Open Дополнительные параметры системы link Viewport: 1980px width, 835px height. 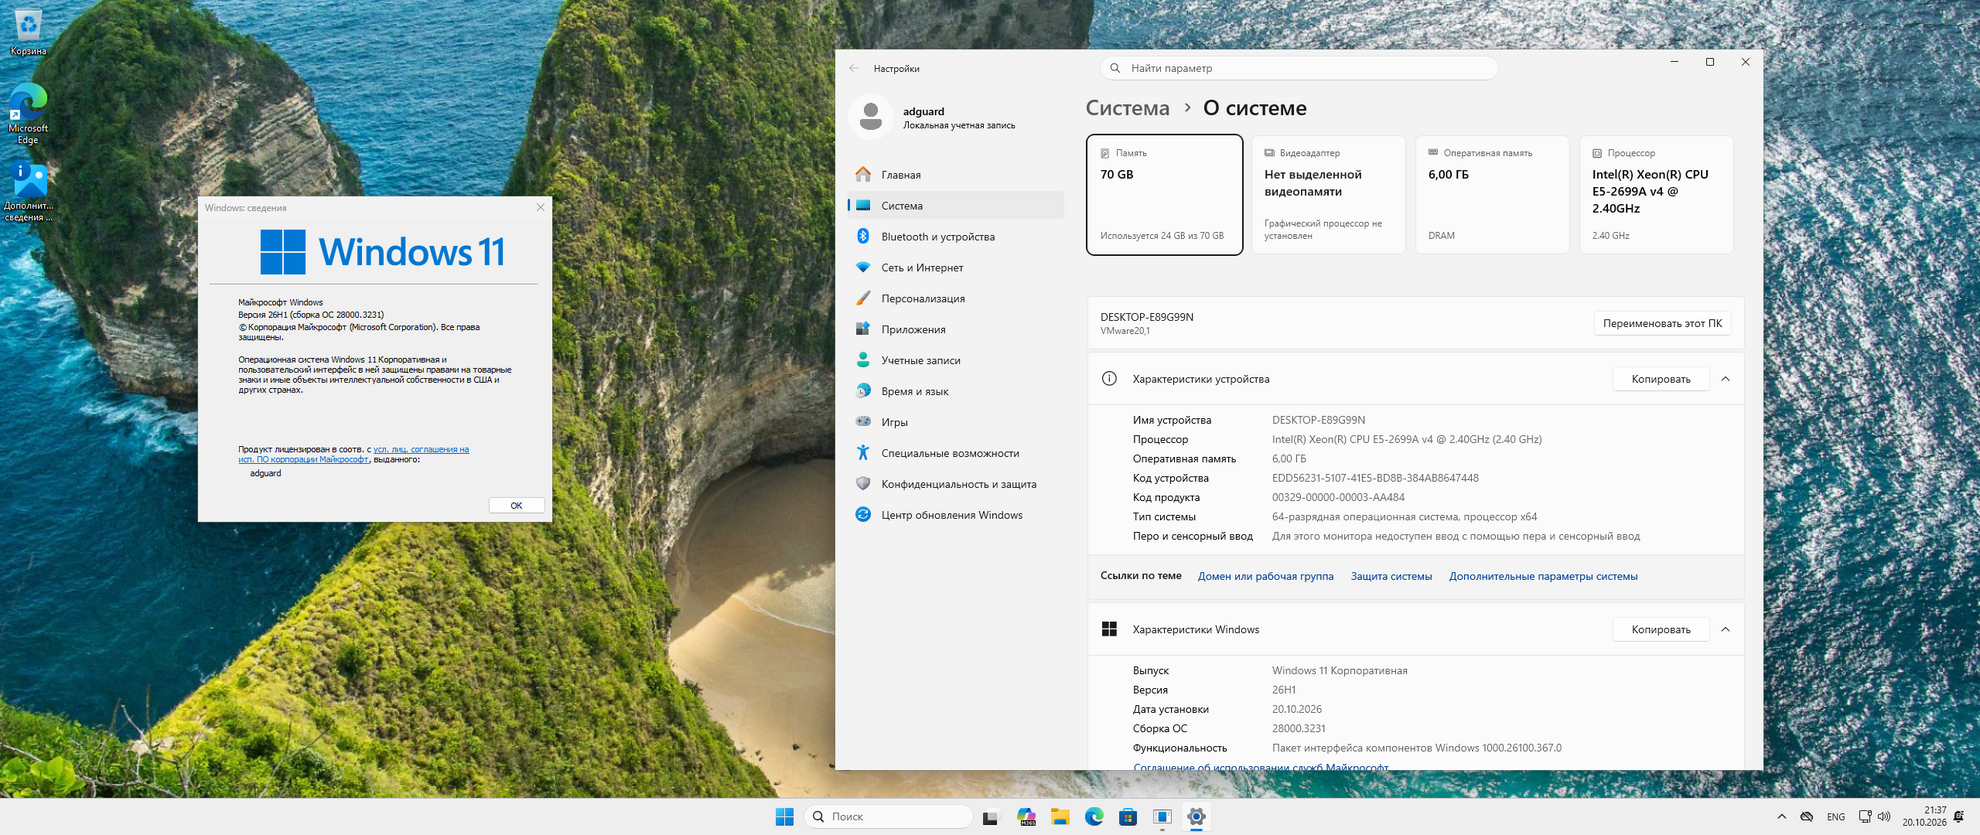click(x=1543, y=576)
